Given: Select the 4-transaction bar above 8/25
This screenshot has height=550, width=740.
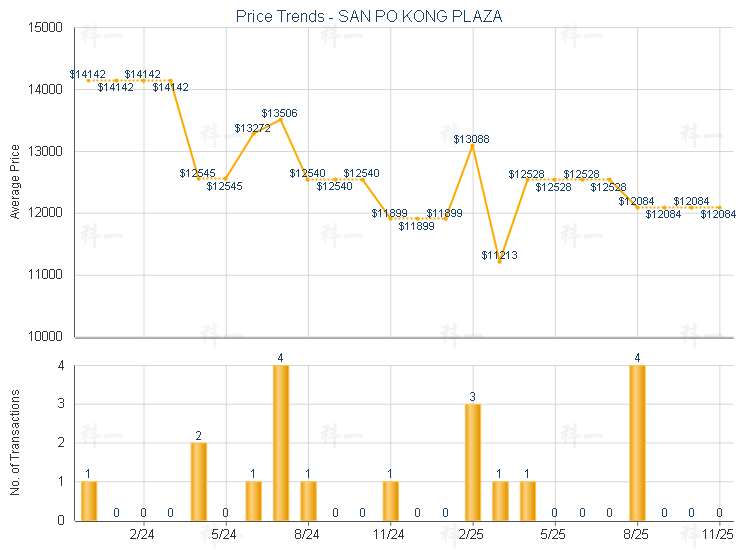Looking at the screenshot, I should point(637,443).
